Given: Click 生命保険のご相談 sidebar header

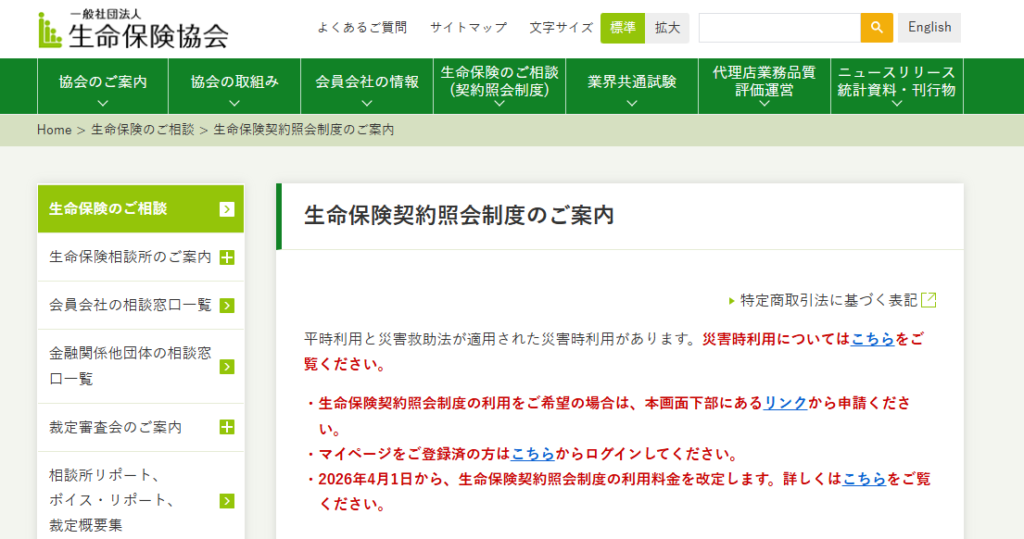Looking at the screenshot, I should [x=140, y=209].
